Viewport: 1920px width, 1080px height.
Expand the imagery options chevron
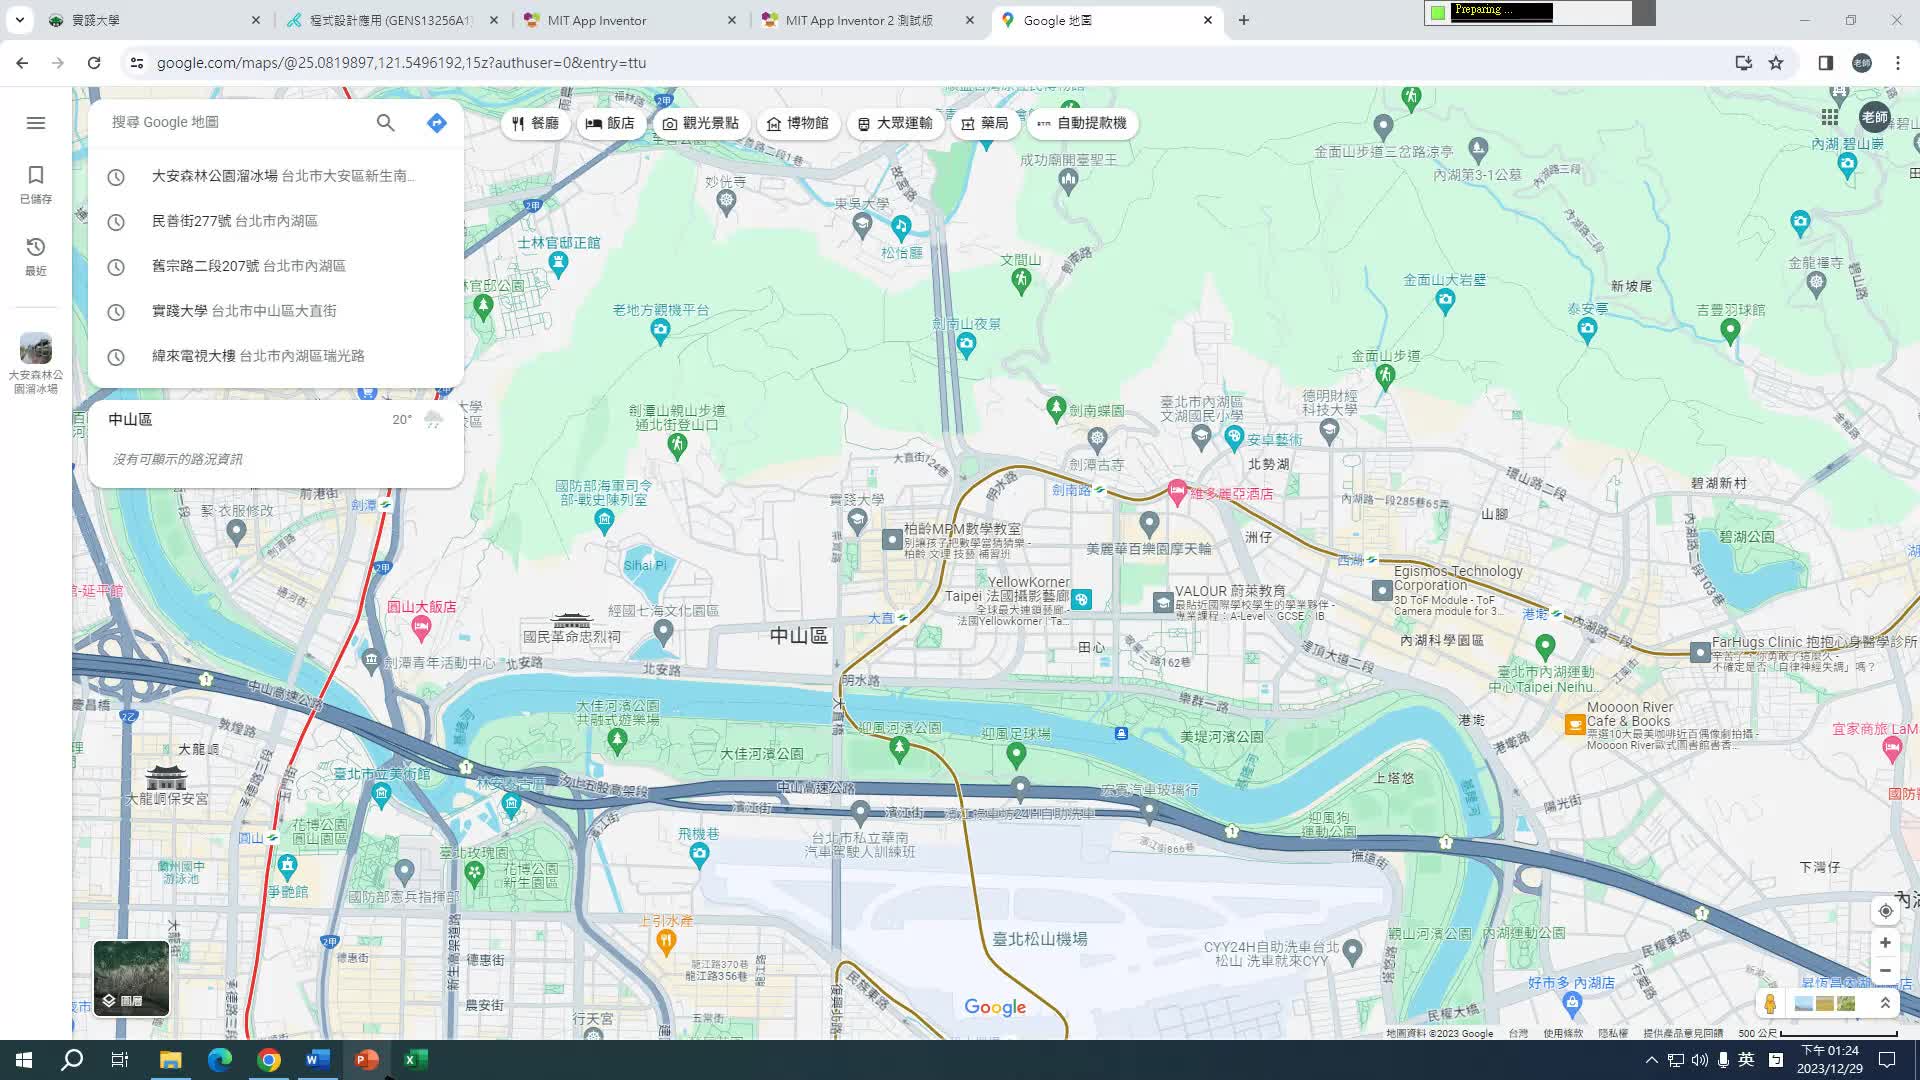(1885, 1003)
